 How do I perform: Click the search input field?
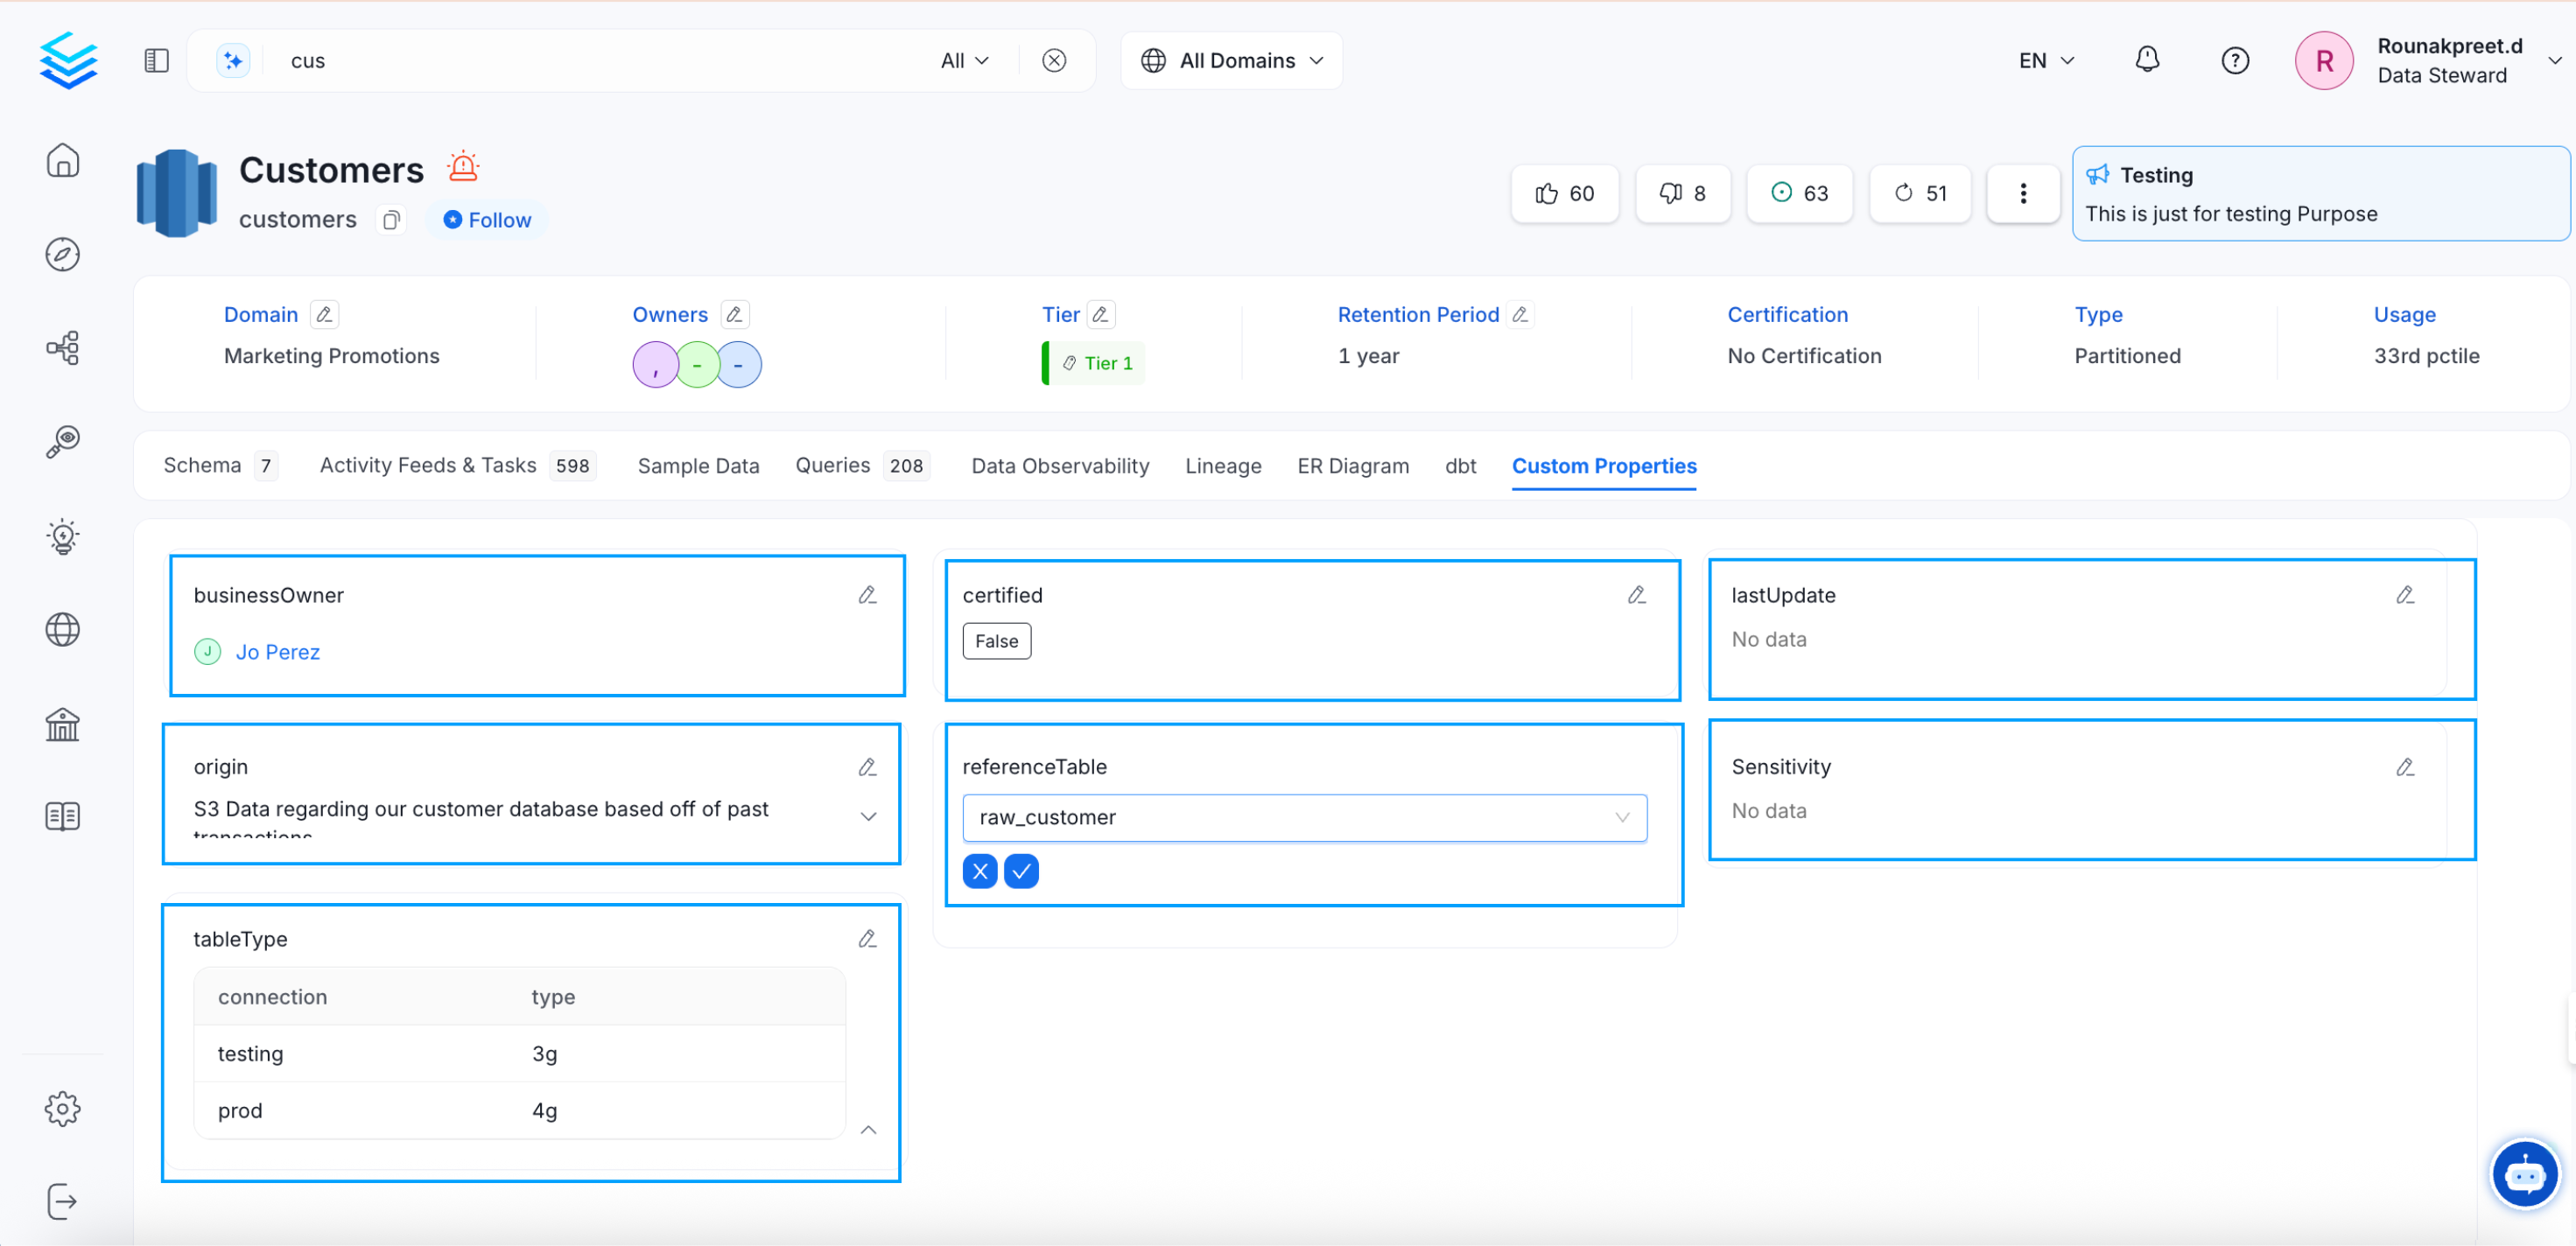click(600, 60)
